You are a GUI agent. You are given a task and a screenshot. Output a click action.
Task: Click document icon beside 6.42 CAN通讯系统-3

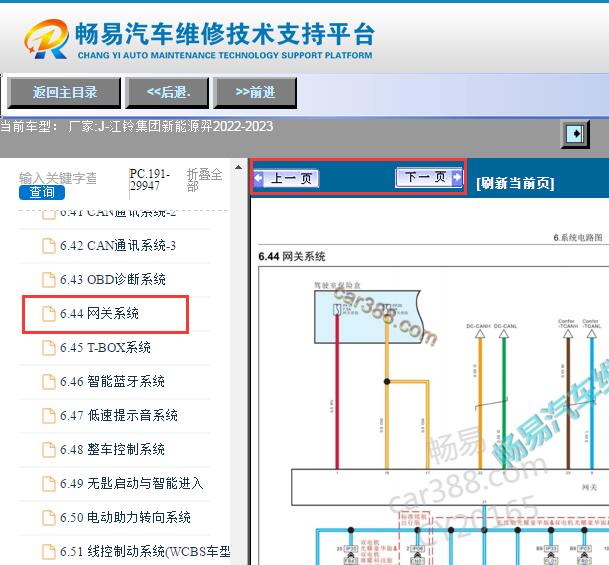pyautogui.click(x=49, y=245)
